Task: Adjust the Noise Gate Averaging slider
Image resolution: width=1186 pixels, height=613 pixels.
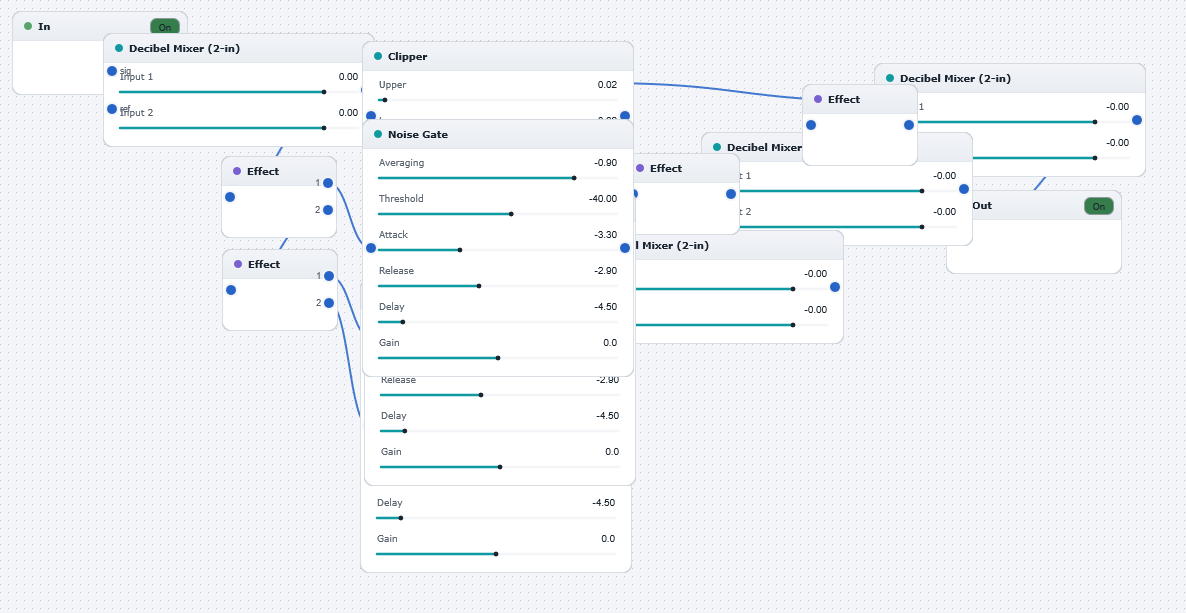Action: click(498, 178)
